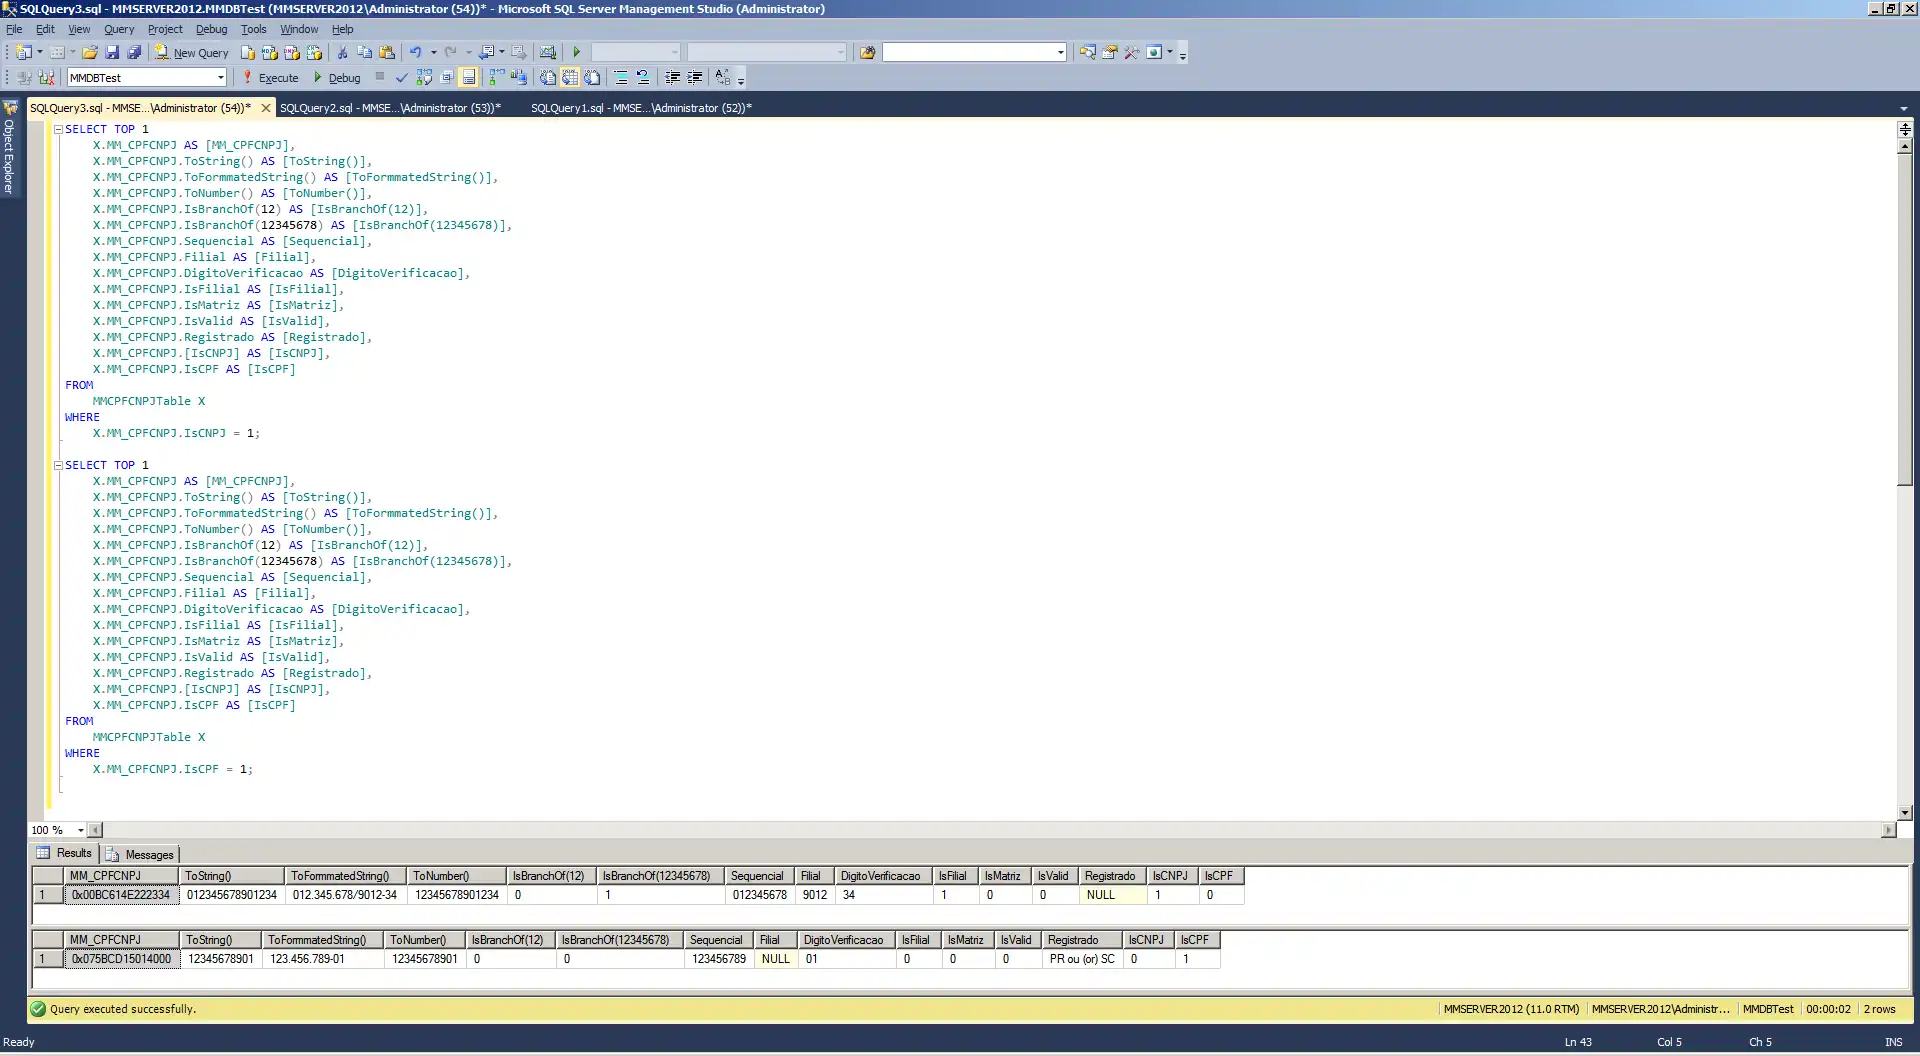This screenshot has height=1056, width=1920.
Task: Open the SQL Editor toolbar overflow options
Action: point(741,79)
